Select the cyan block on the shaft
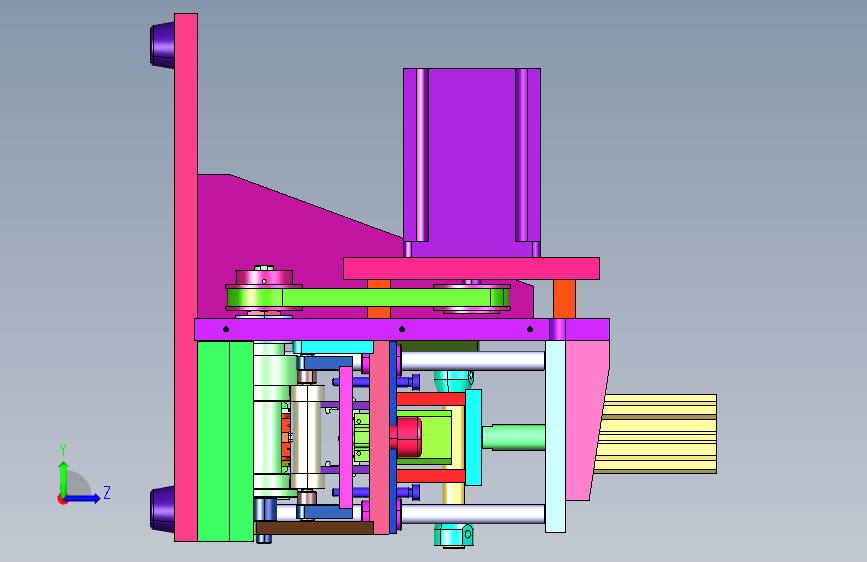 click(473, 437)
